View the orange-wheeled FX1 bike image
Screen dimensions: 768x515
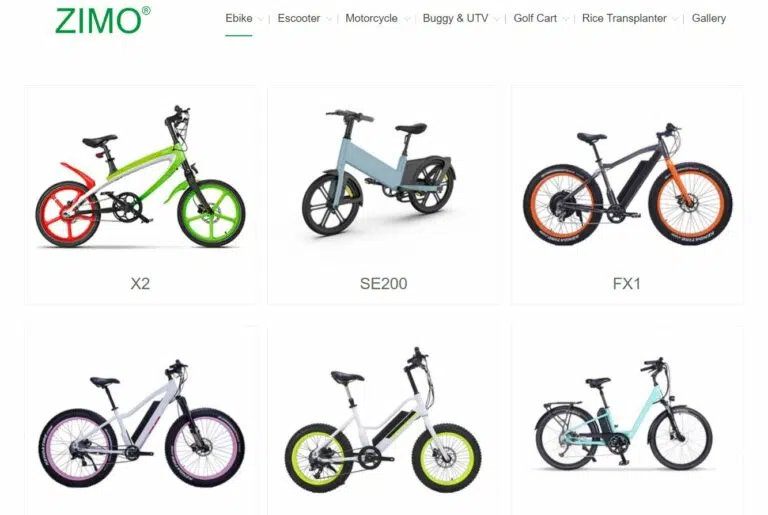tap(627, 184)
